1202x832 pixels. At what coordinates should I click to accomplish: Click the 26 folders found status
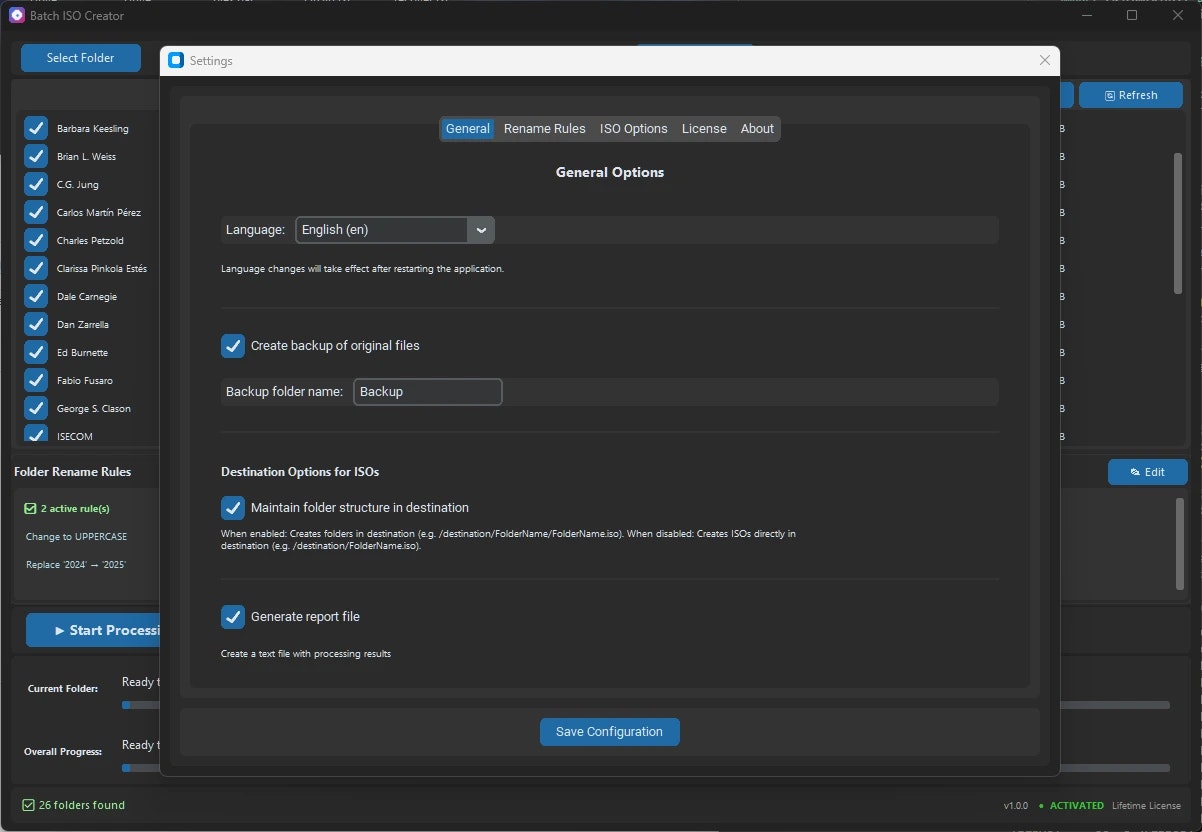(x=82, y=805)
